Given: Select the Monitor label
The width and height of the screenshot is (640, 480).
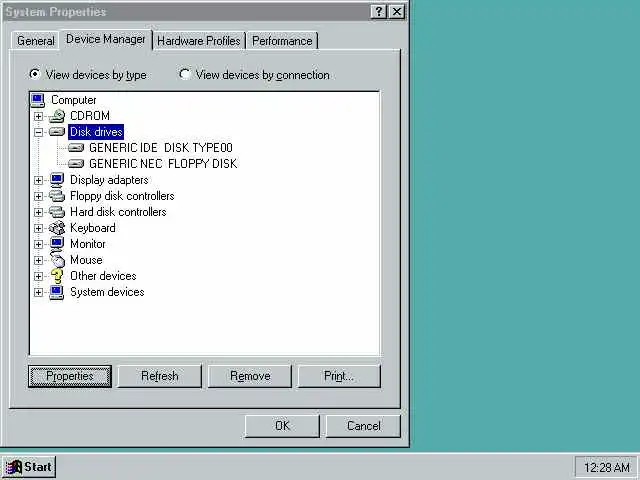Looking at the screenshot, I should coord(88,244).
